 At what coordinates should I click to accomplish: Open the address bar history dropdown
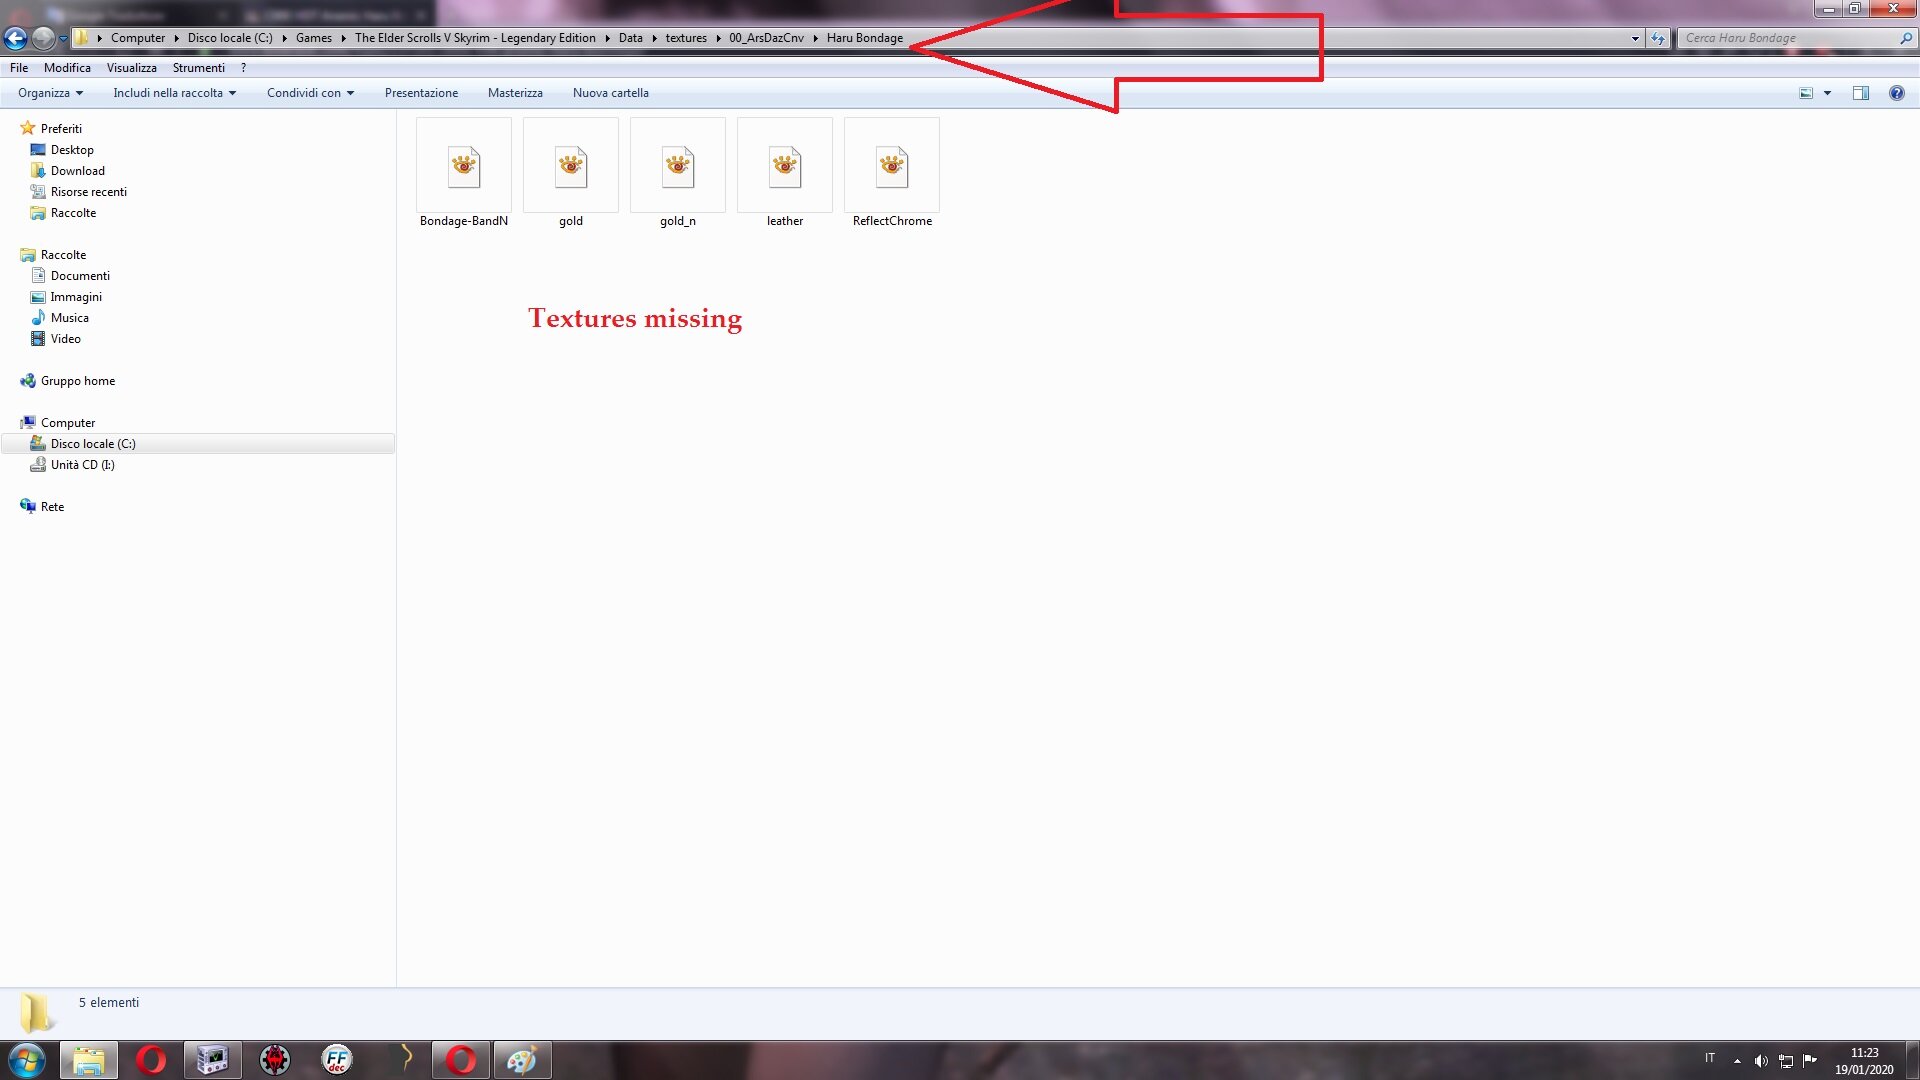1635,39
